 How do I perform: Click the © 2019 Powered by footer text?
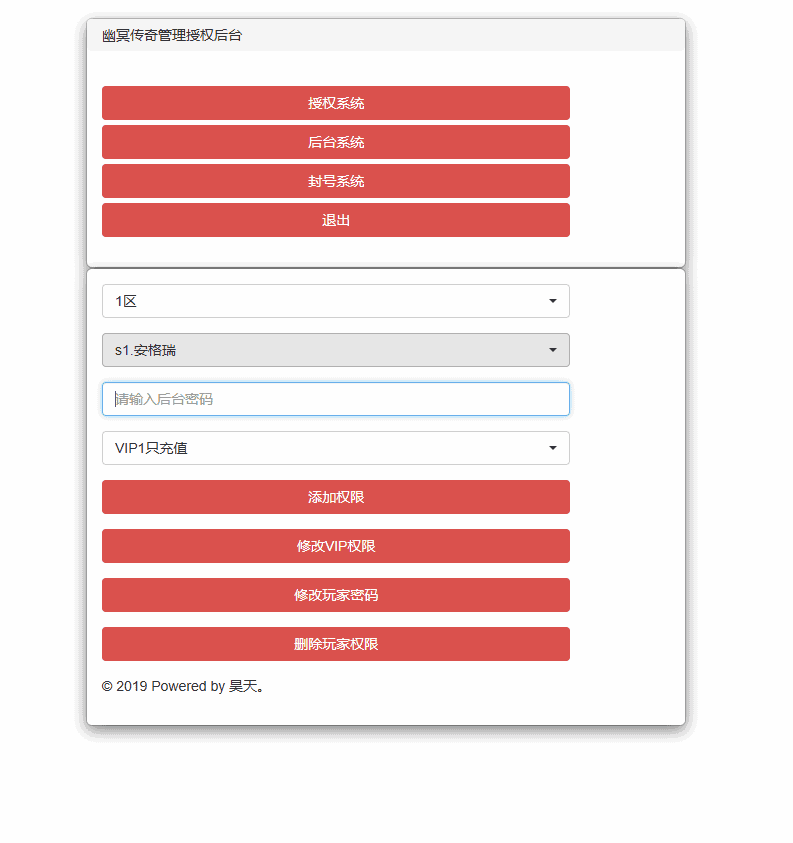(162, 687)
